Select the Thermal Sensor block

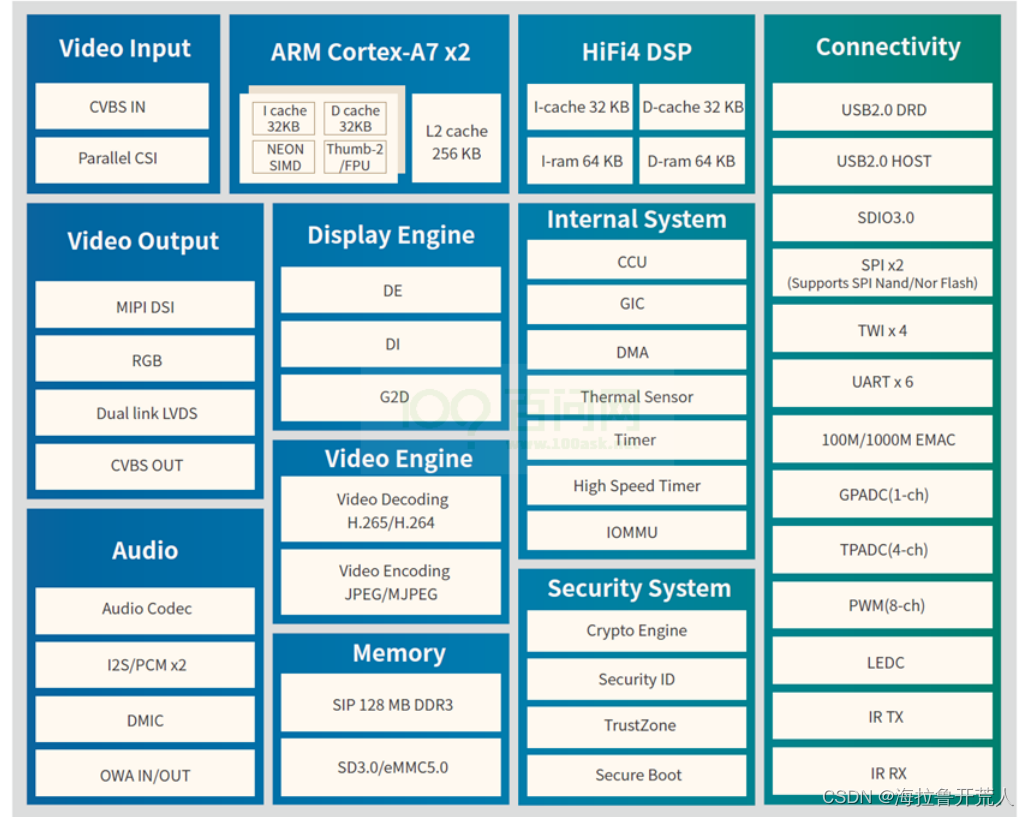(637, 395)
